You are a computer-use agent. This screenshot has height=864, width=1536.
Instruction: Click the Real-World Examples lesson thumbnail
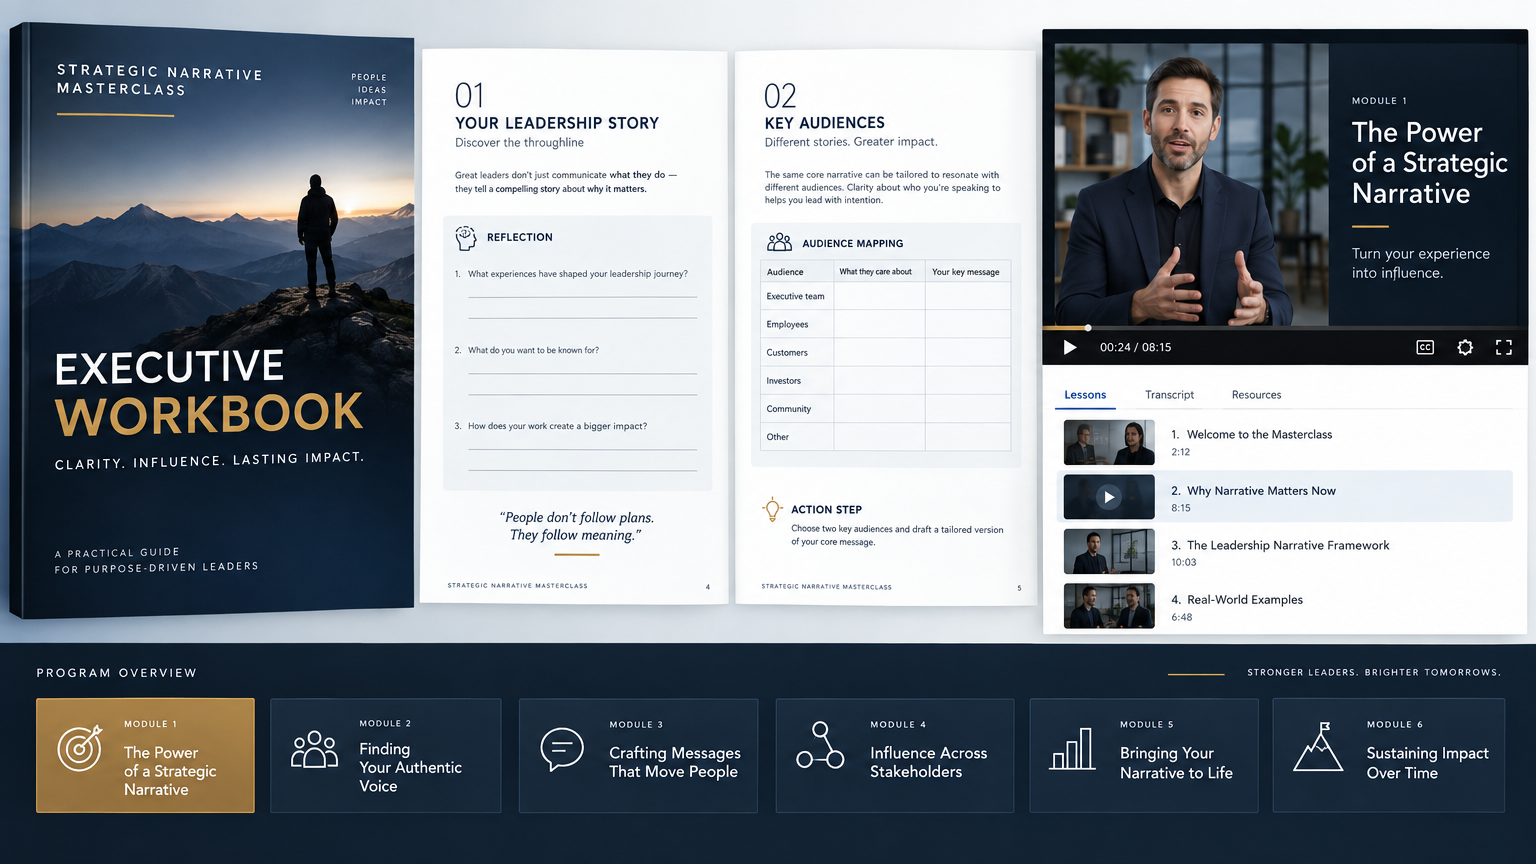(1109, 606)
